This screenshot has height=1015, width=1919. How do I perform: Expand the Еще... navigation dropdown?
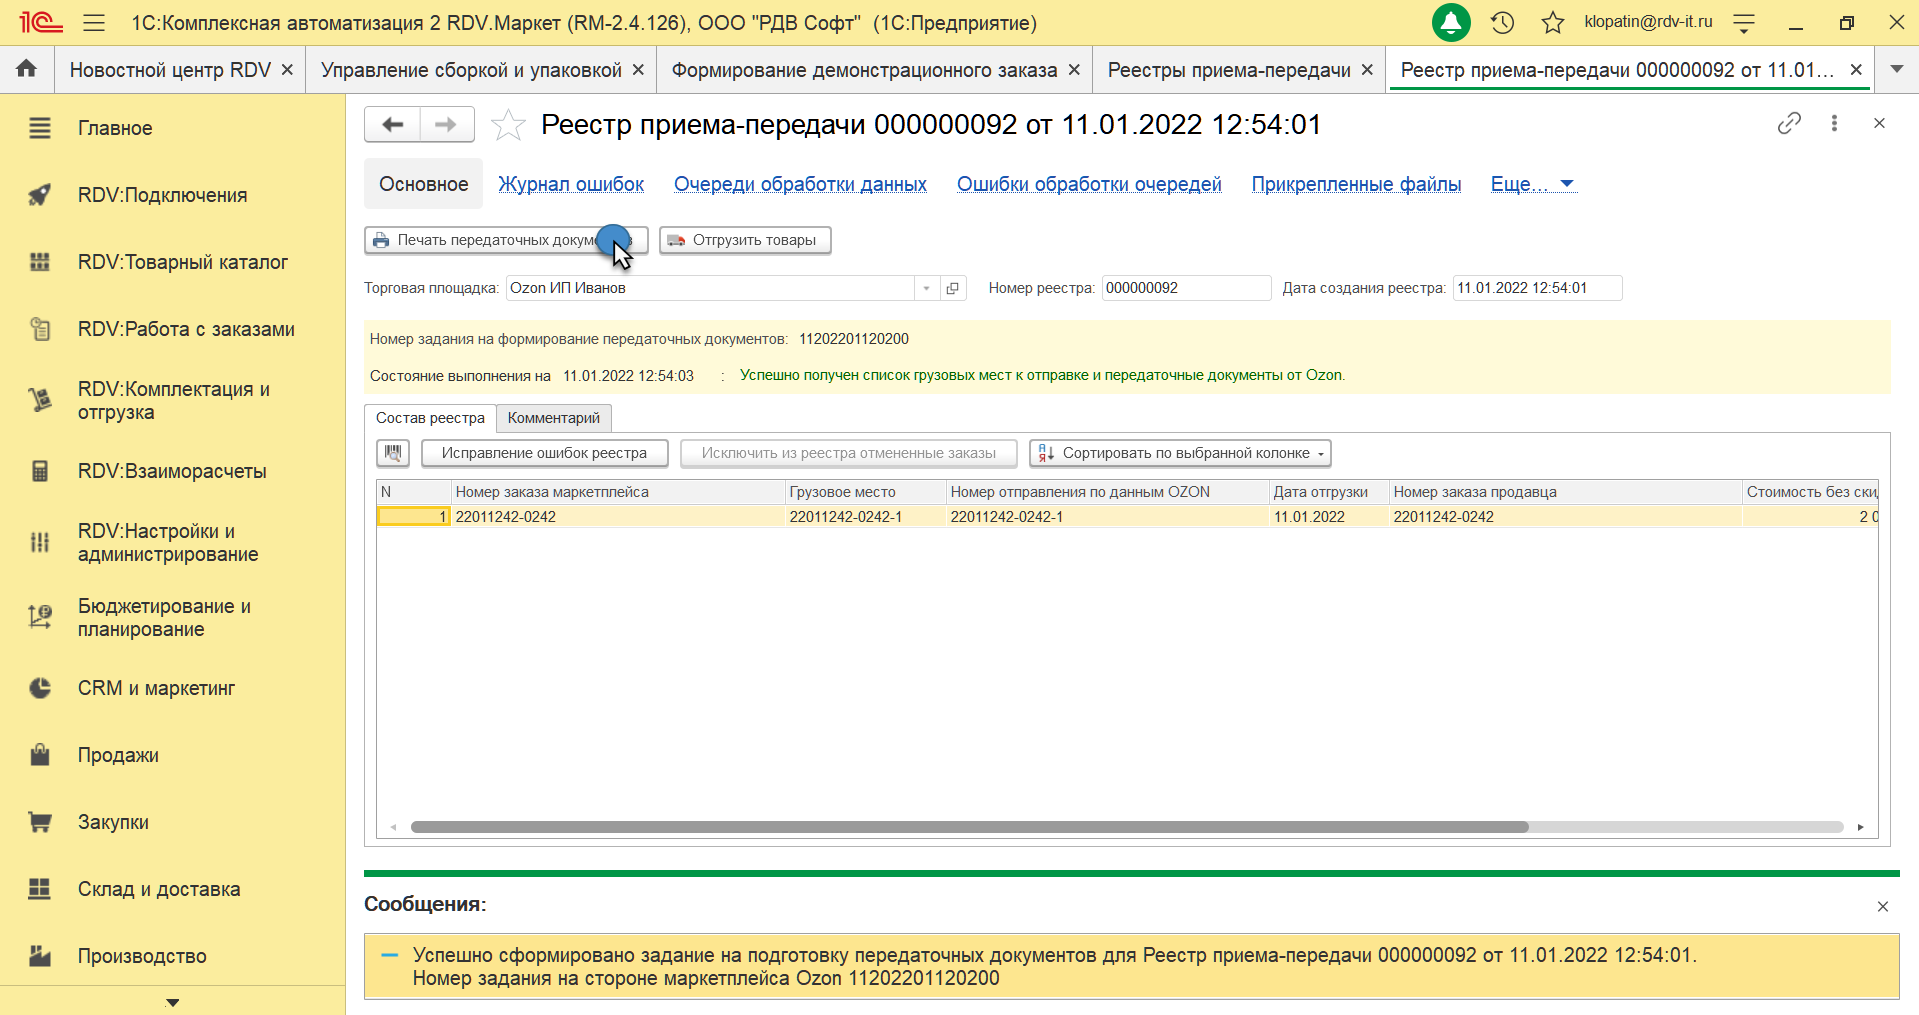1533,184
